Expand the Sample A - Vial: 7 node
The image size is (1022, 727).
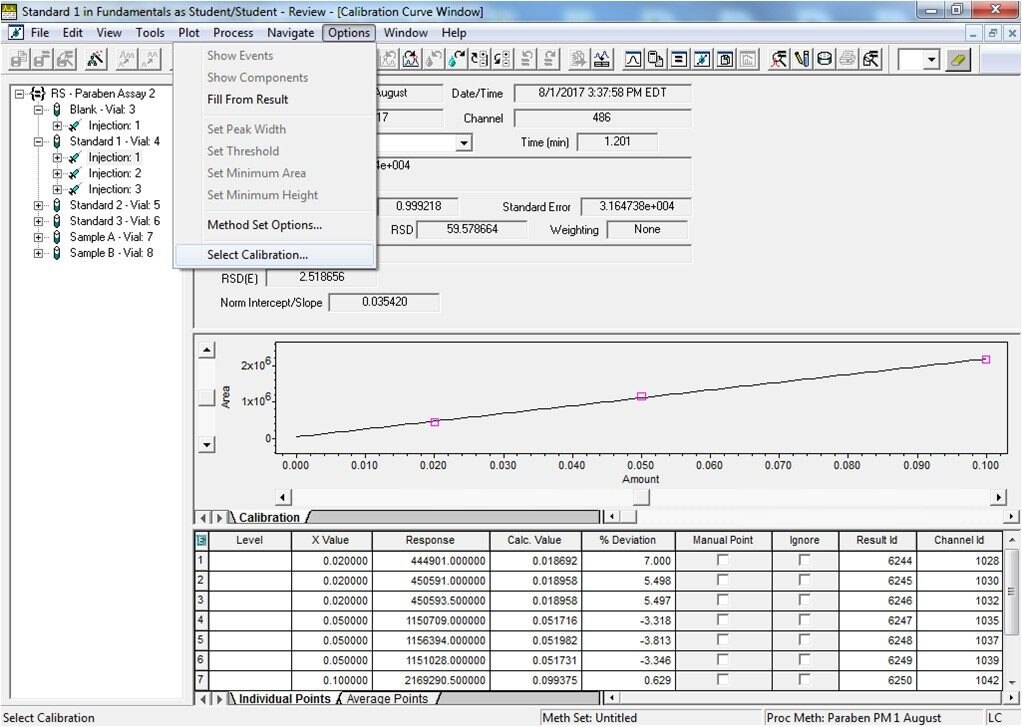pyautogui.click(x=38, y=237)
